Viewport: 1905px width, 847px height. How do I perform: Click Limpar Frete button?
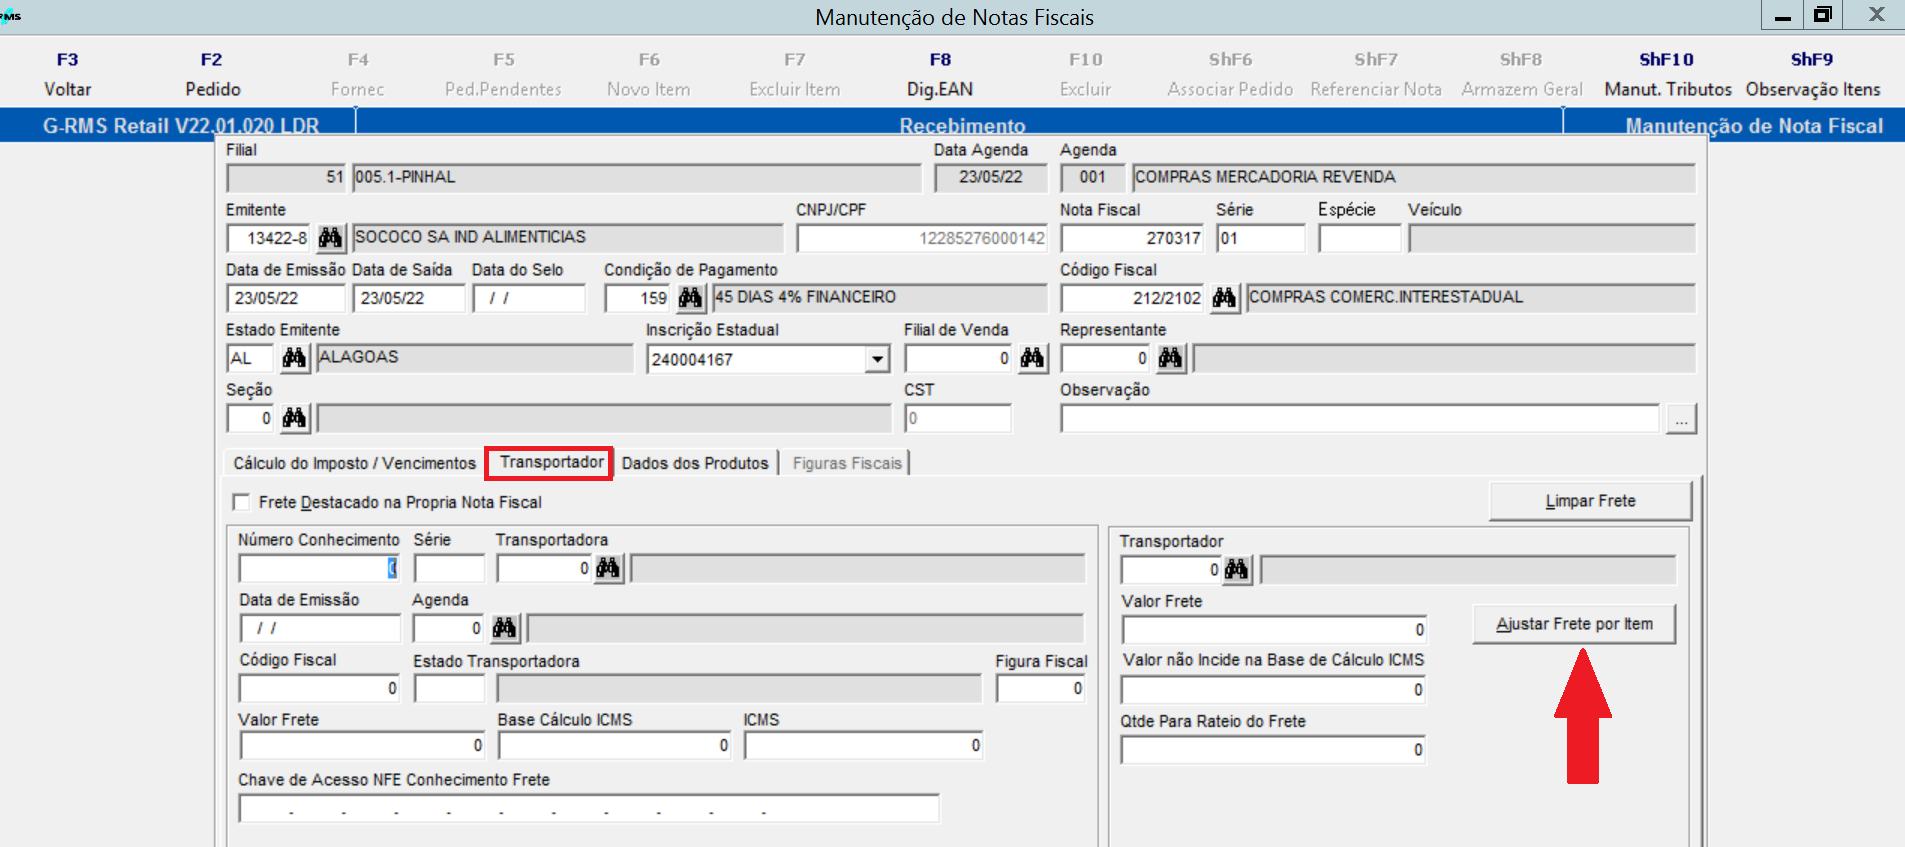pos(1590,501)
